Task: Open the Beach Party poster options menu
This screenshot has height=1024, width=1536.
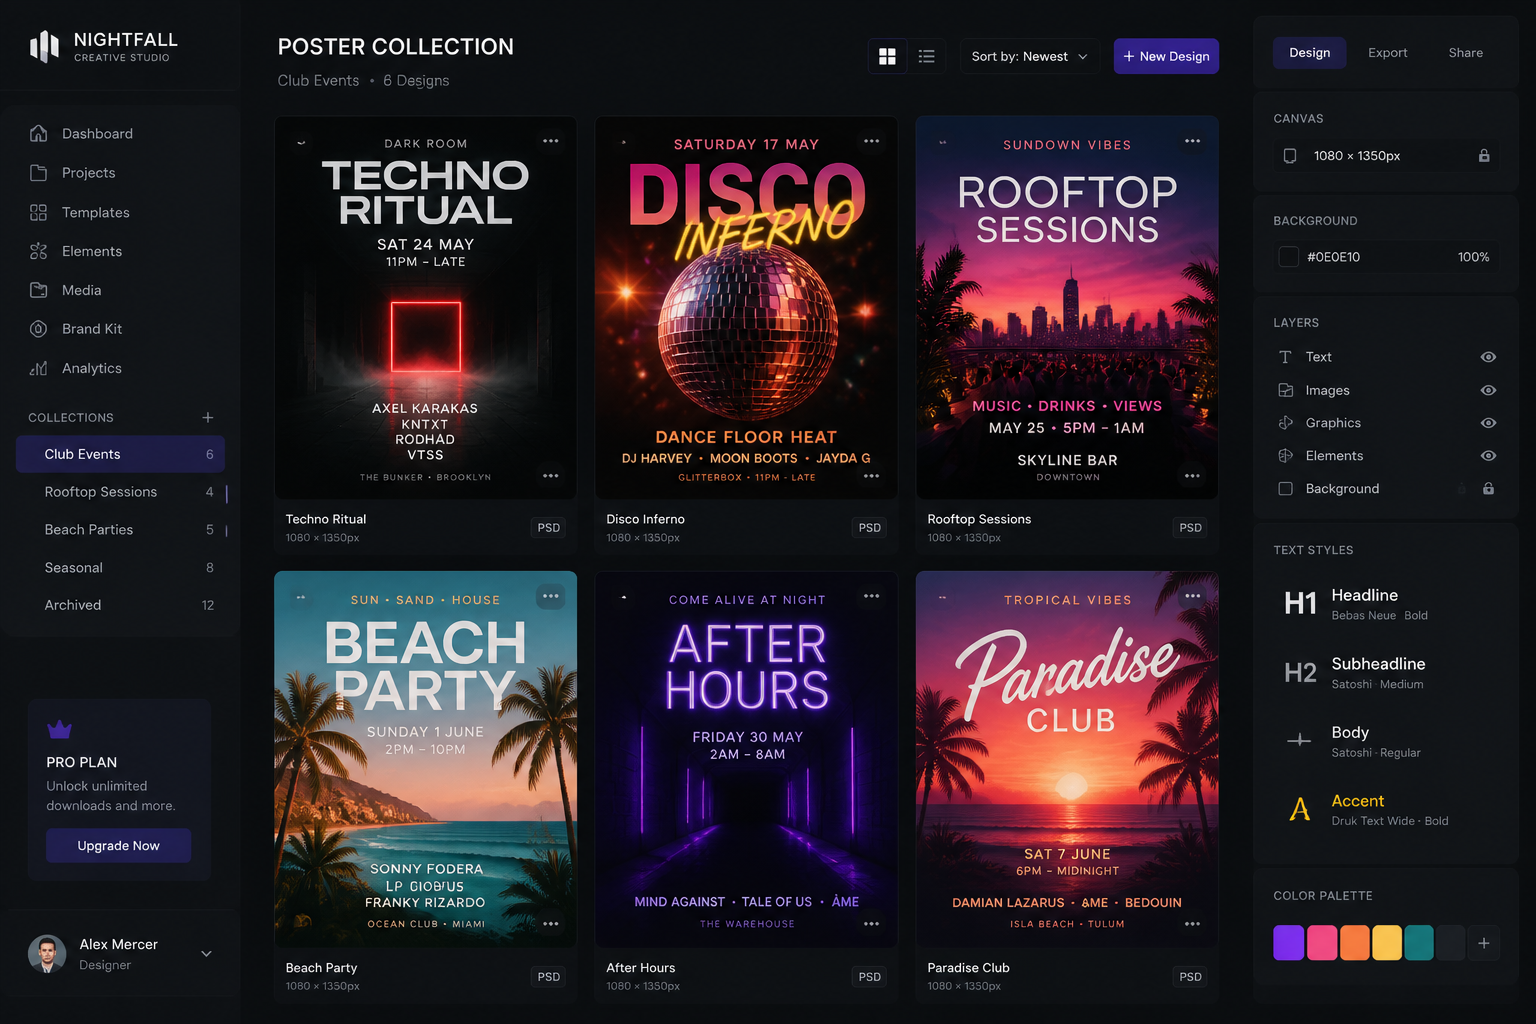Action: [551, 596]
